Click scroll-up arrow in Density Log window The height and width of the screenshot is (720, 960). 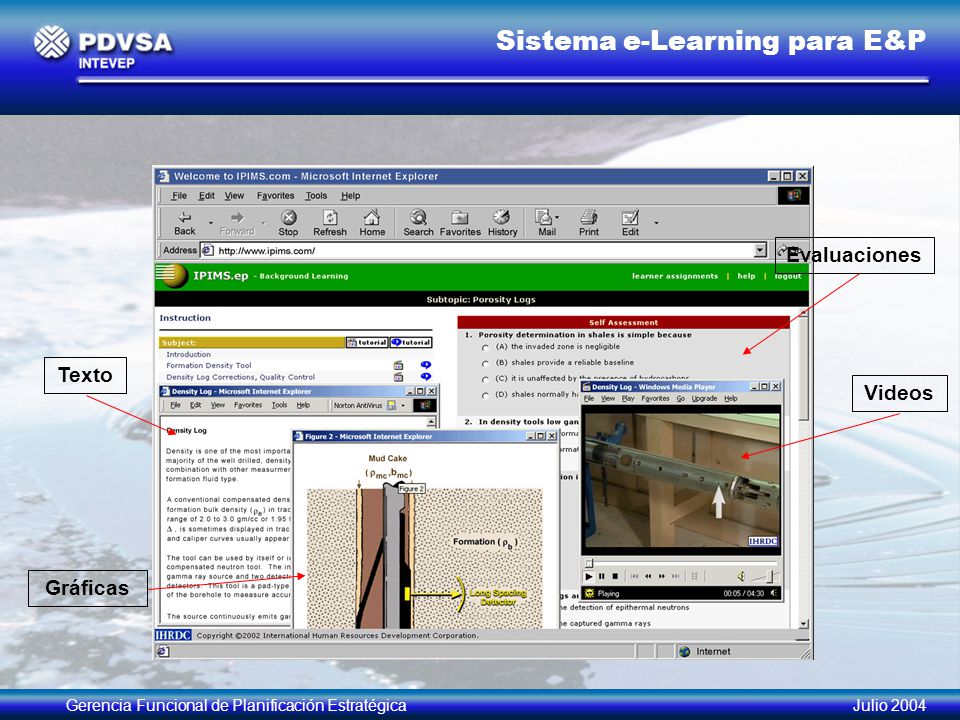pos(431,422)
